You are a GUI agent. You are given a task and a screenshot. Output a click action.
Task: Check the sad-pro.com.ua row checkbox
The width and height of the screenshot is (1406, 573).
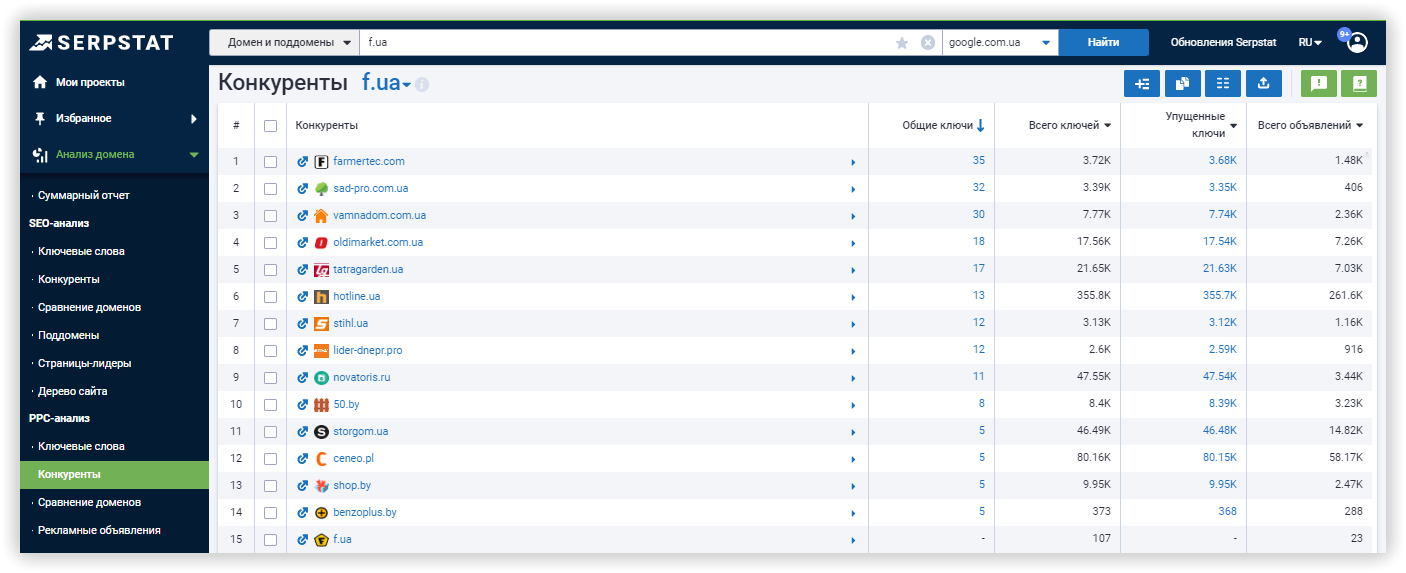[270, 188]
